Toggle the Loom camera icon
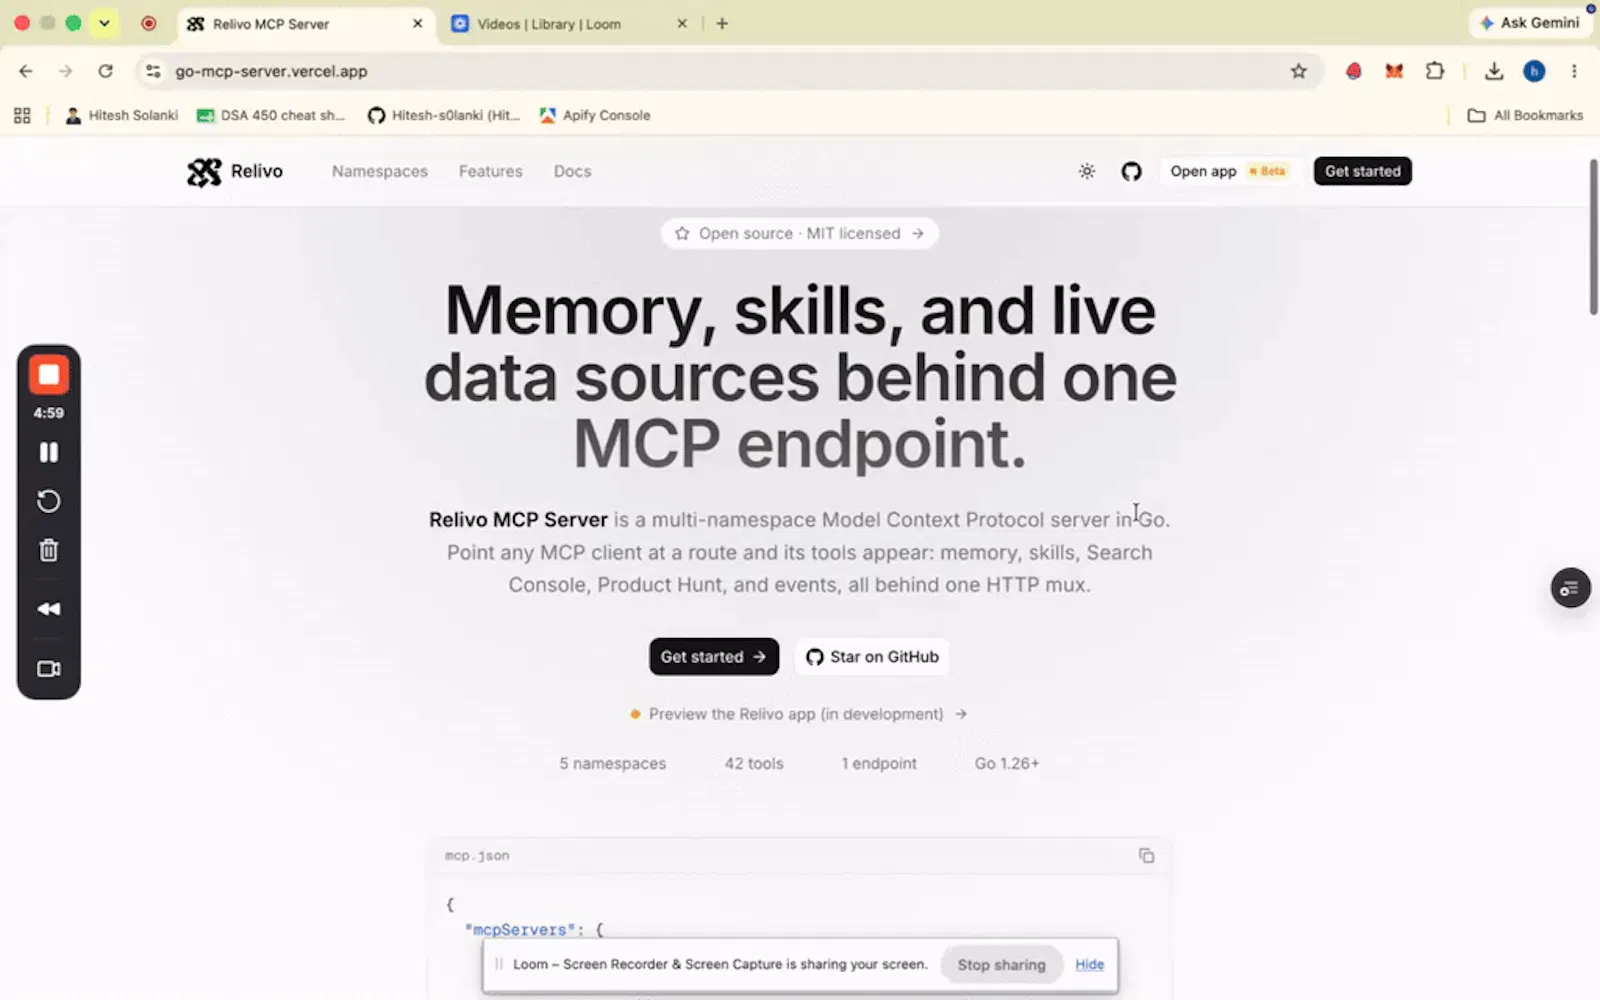 pyautogui.click(x=48, y=669)
